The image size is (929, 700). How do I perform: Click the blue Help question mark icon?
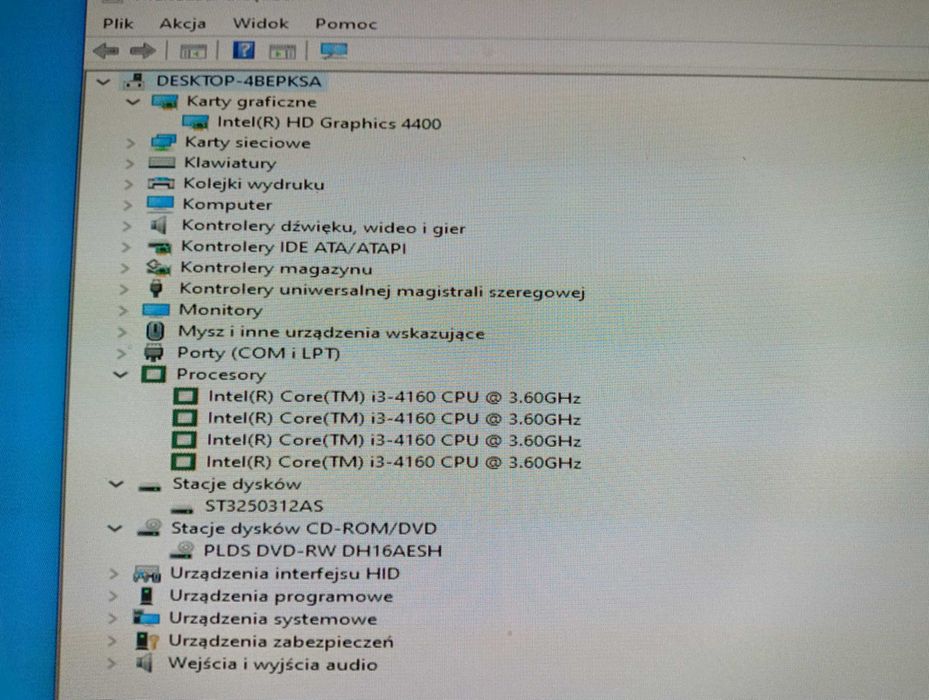click(x=244, y=50)
